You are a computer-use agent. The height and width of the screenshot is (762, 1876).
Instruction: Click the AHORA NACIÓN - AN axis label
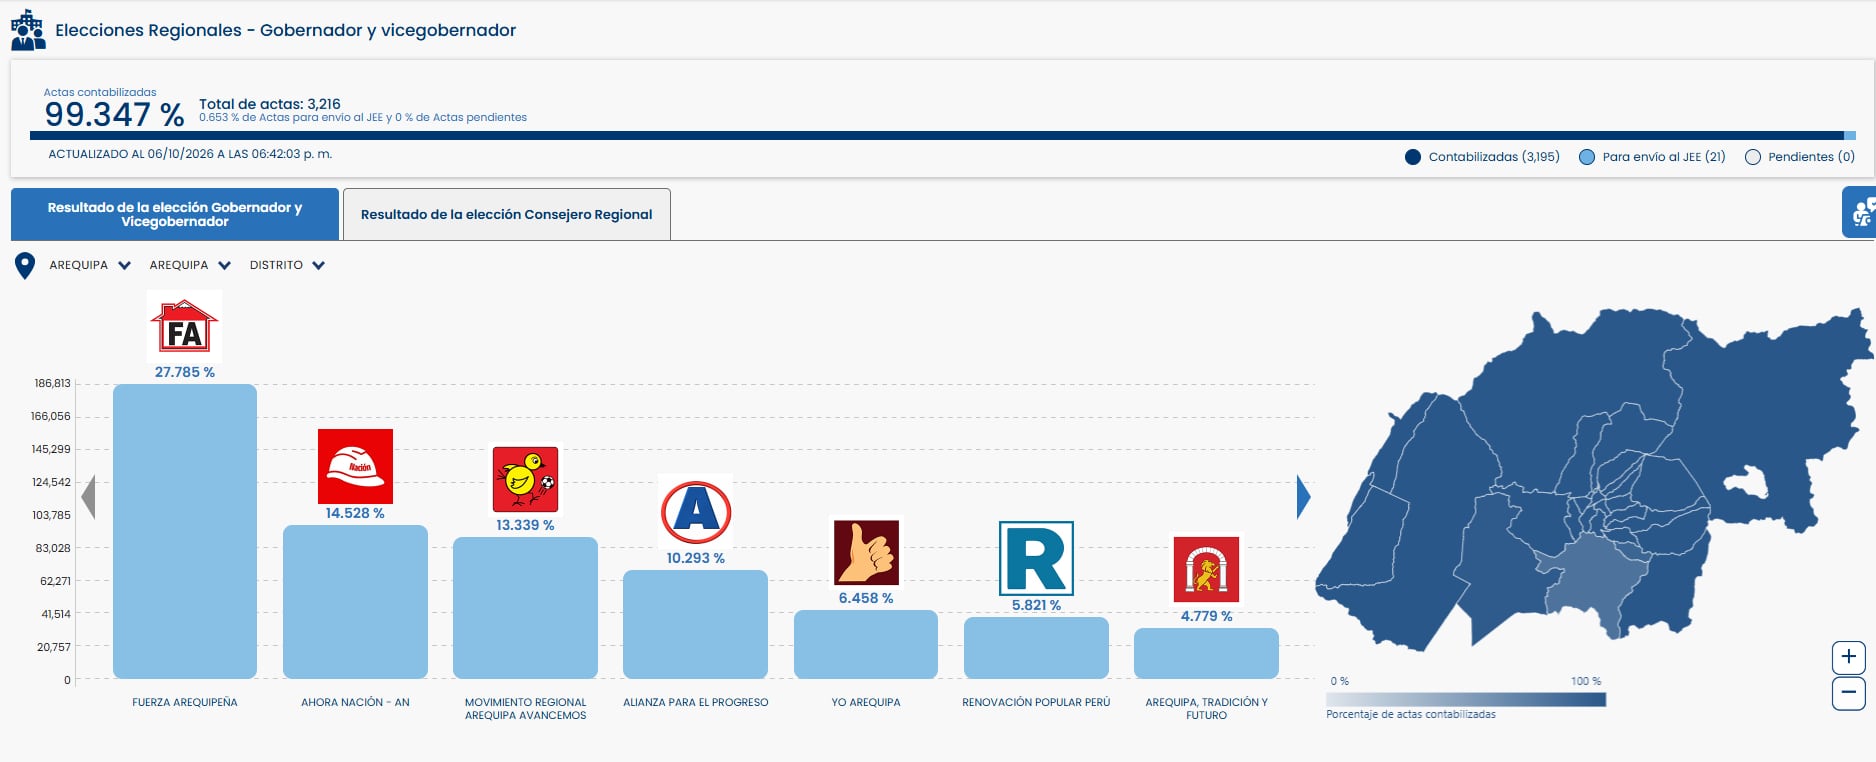(355, 702)
